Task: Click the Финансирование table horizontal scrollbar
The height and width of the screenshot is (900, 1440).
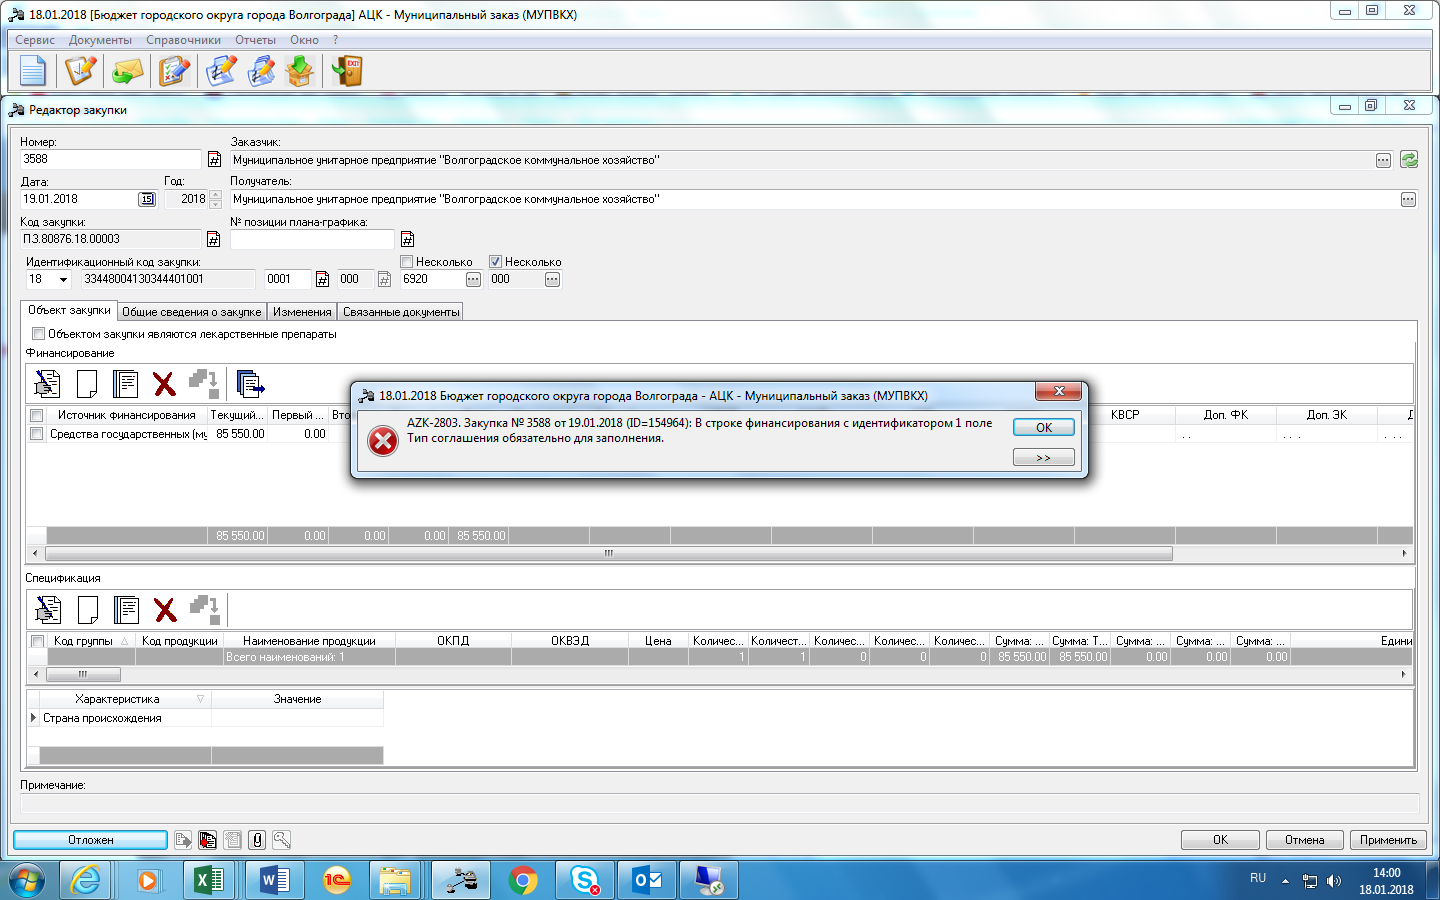Action: 608,553
